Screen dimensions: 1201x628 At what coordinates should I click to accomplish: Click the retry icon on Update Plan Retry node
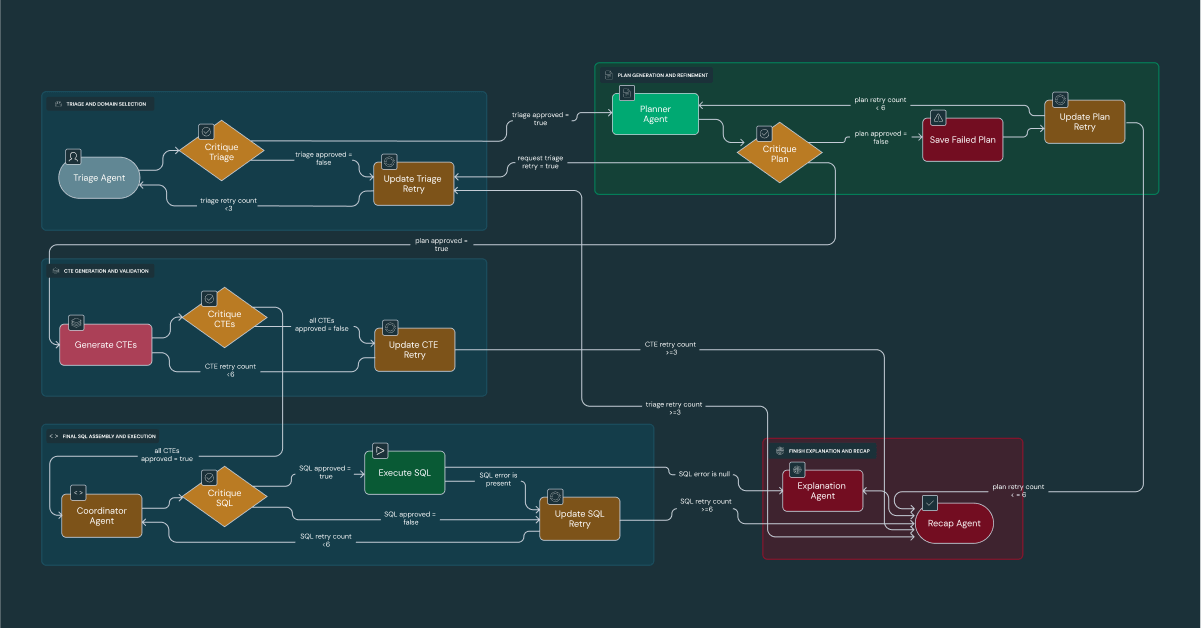pyautogui.click(x=1059, y=101)
